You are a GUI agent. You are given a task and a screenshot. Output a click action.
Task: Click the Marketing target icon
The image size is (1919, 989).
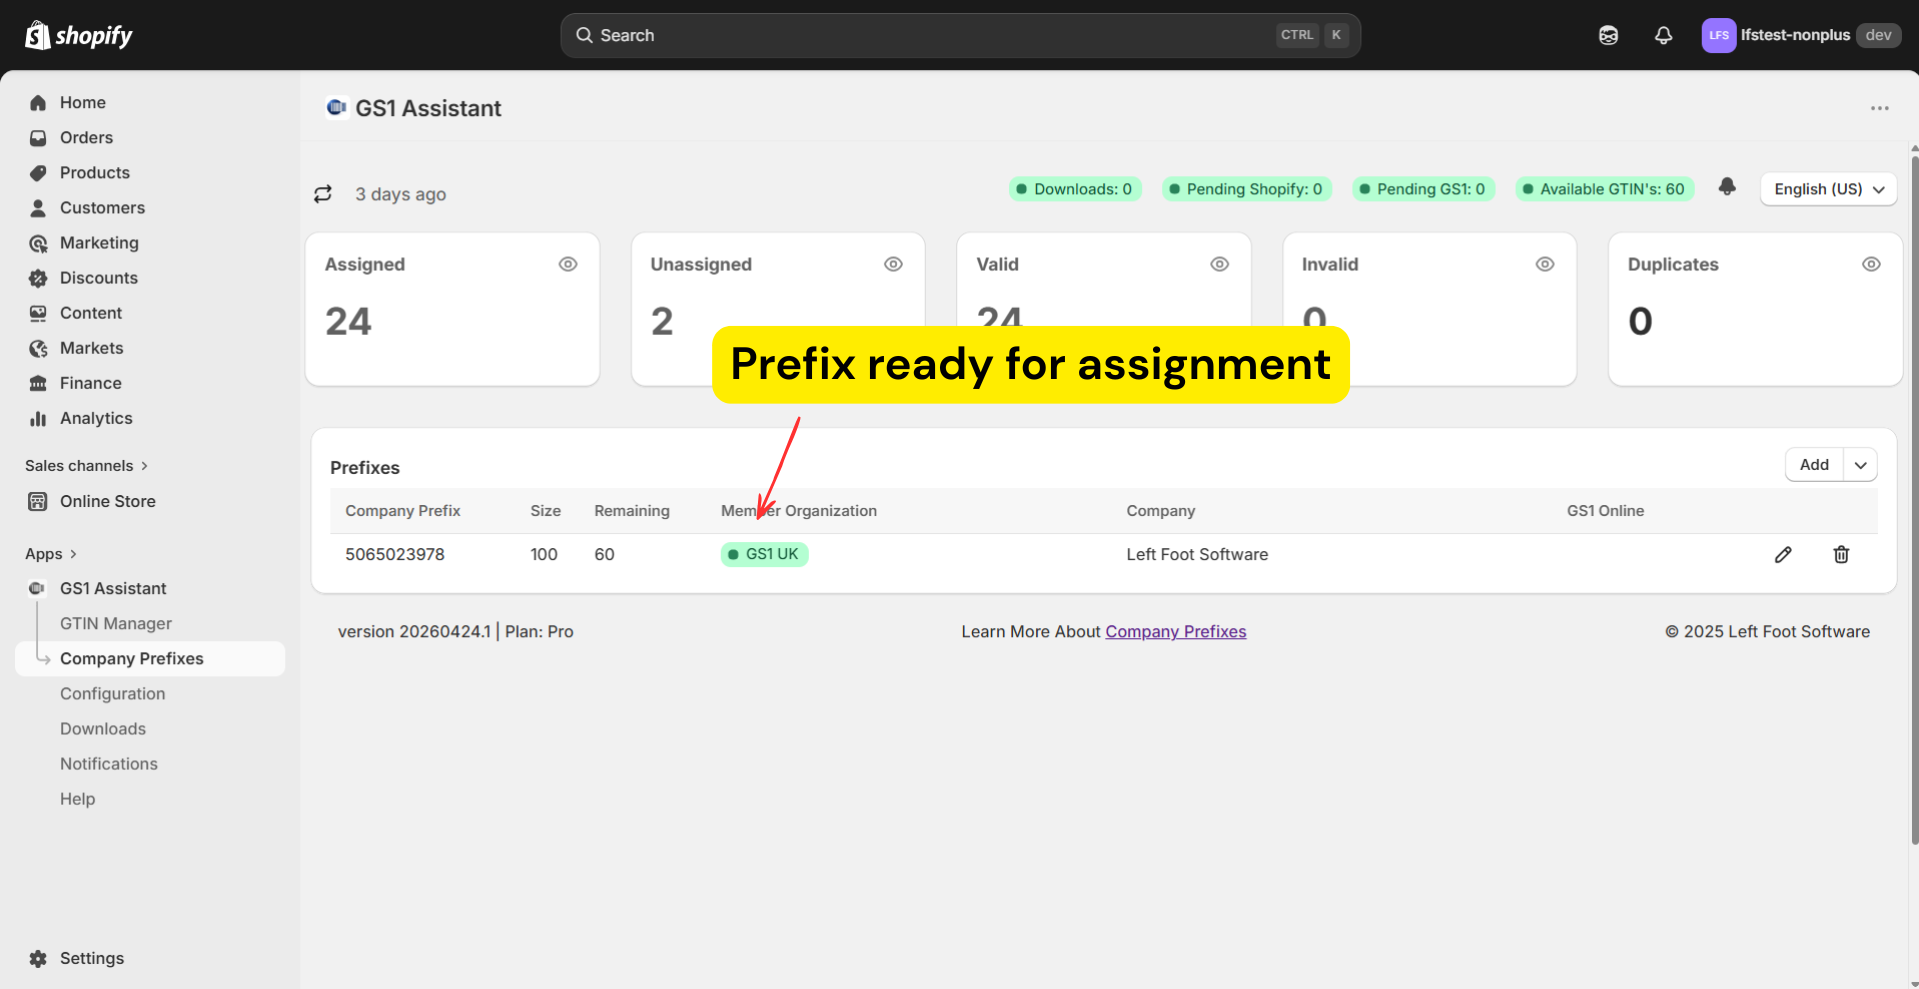tap(38, 243)
